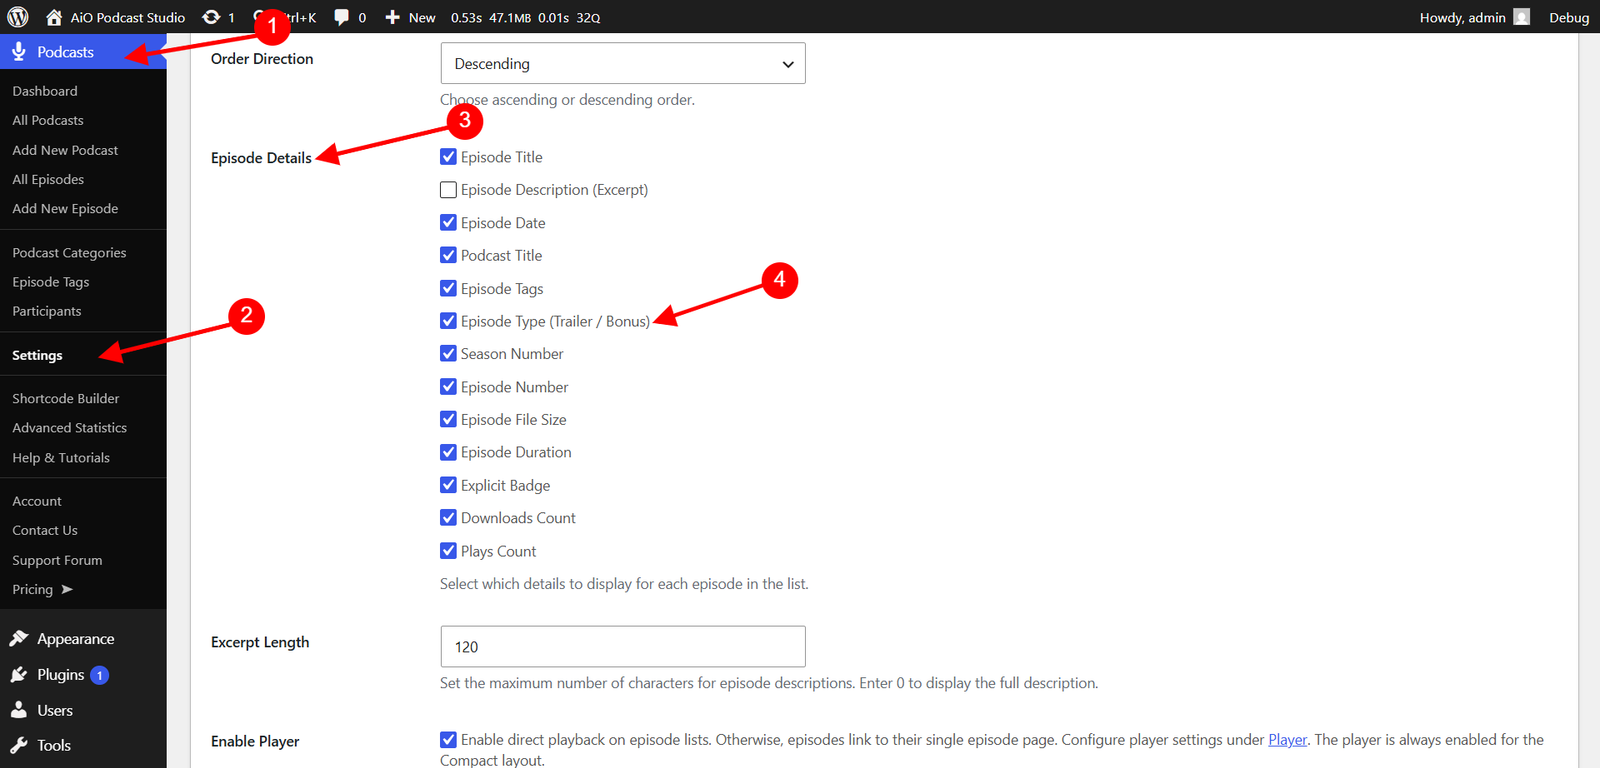
Task: Enable the Episode Description (Excerpt) checkbox
Action: click(x=449, y=190)
